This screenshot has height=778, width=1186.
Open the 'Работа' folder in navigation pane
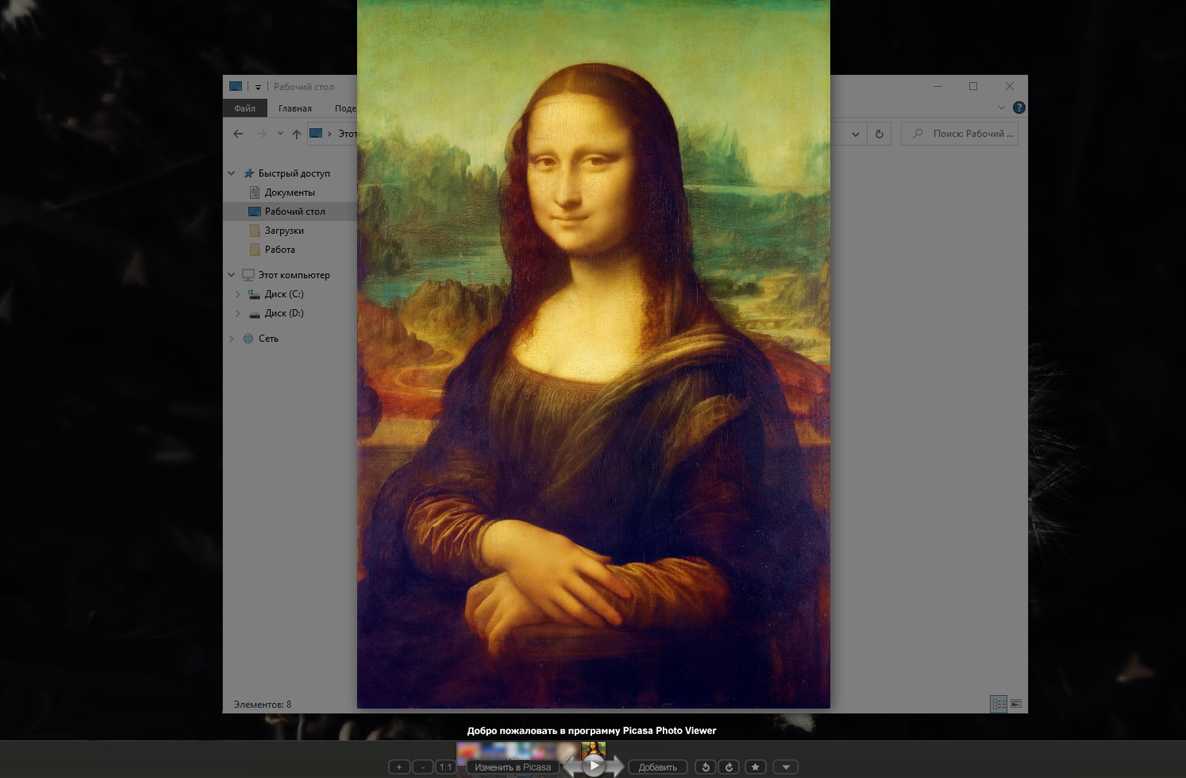[x=280, y=249]
